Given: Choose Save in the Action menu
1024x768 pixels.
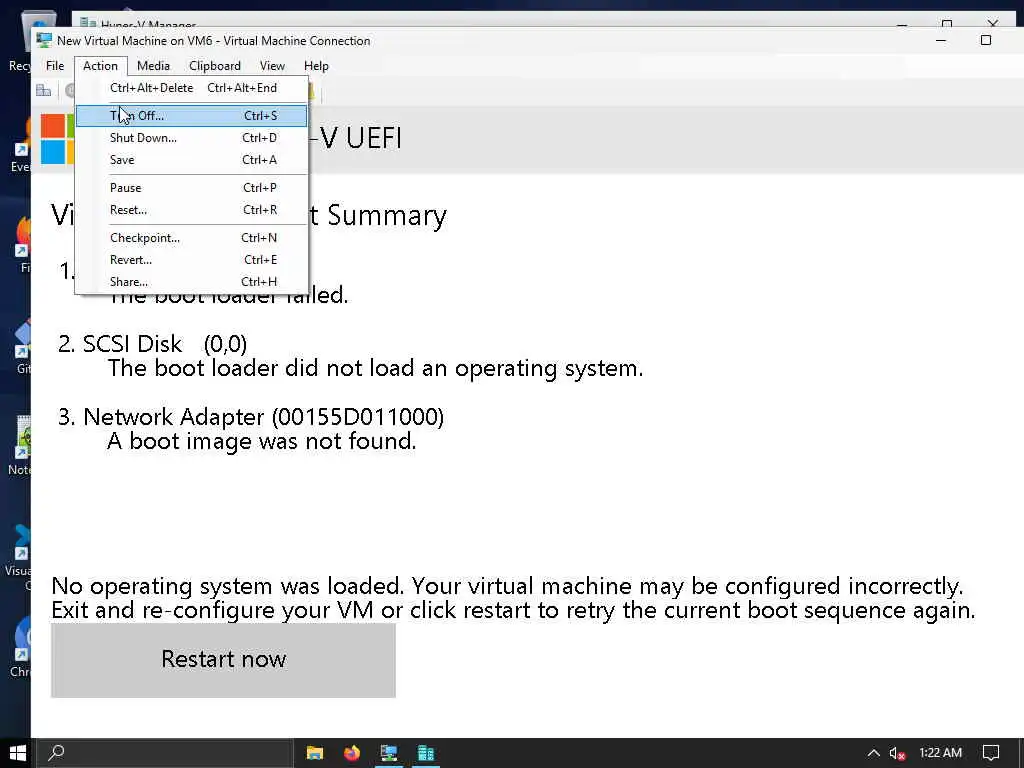Looking at the screenshot, I should point(191,160).
